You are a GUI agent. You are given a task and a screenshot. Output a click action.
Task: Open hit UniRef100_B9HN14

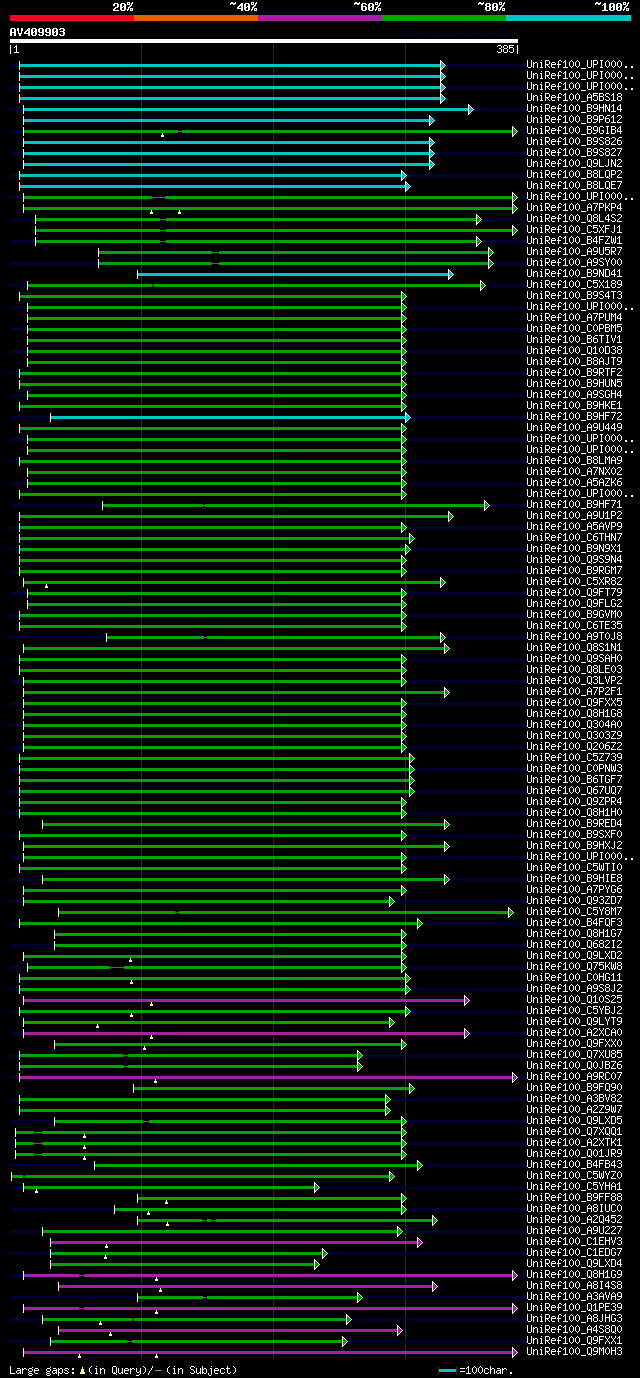coord(576,109)
